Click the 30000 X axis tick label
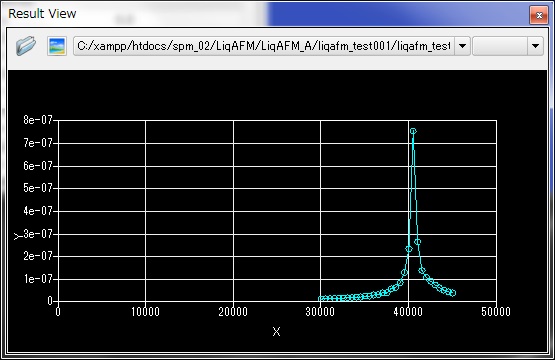 tap(320, 312)
